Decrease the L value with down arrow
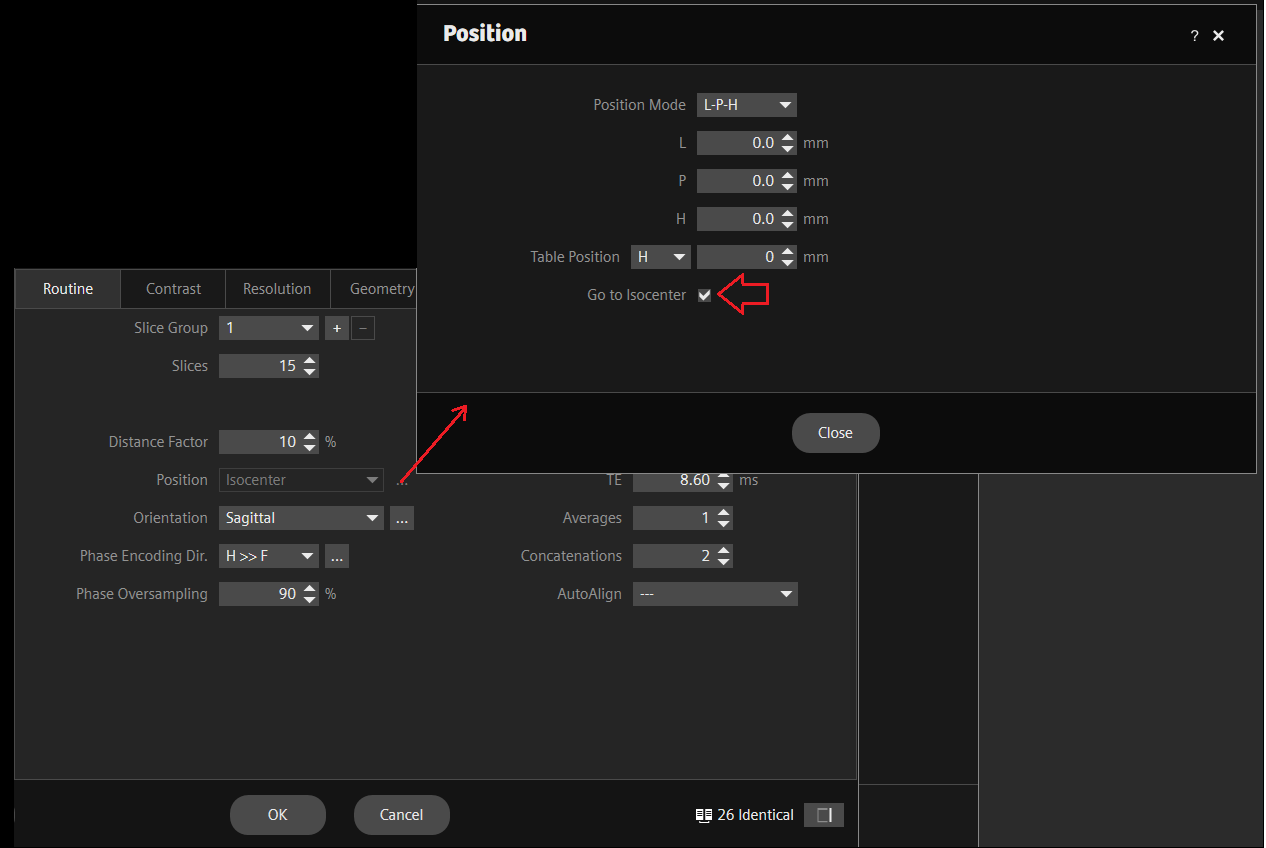 coord(788,149)
